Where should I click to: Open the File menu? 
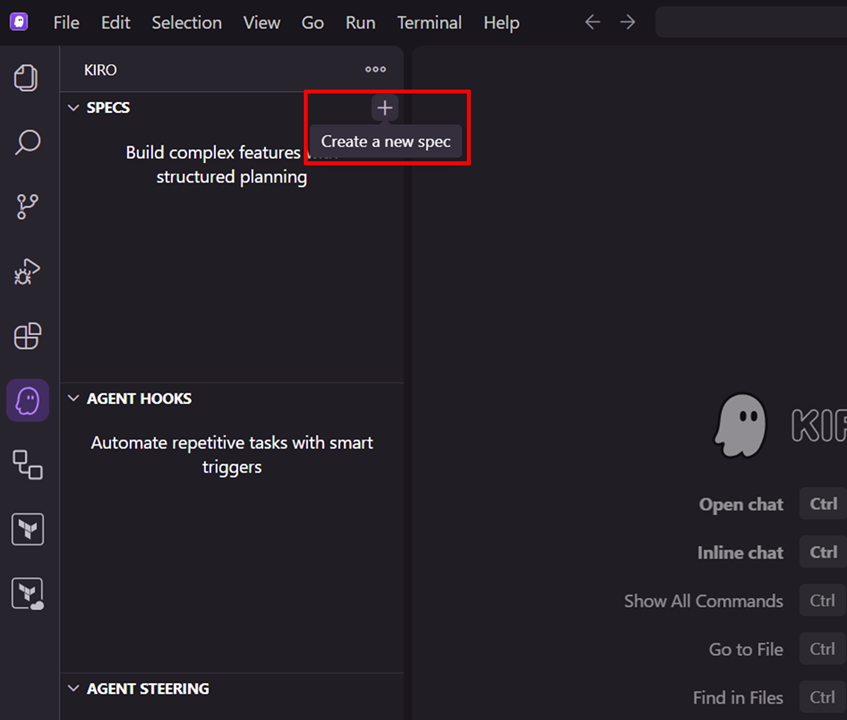coord(66,23)
